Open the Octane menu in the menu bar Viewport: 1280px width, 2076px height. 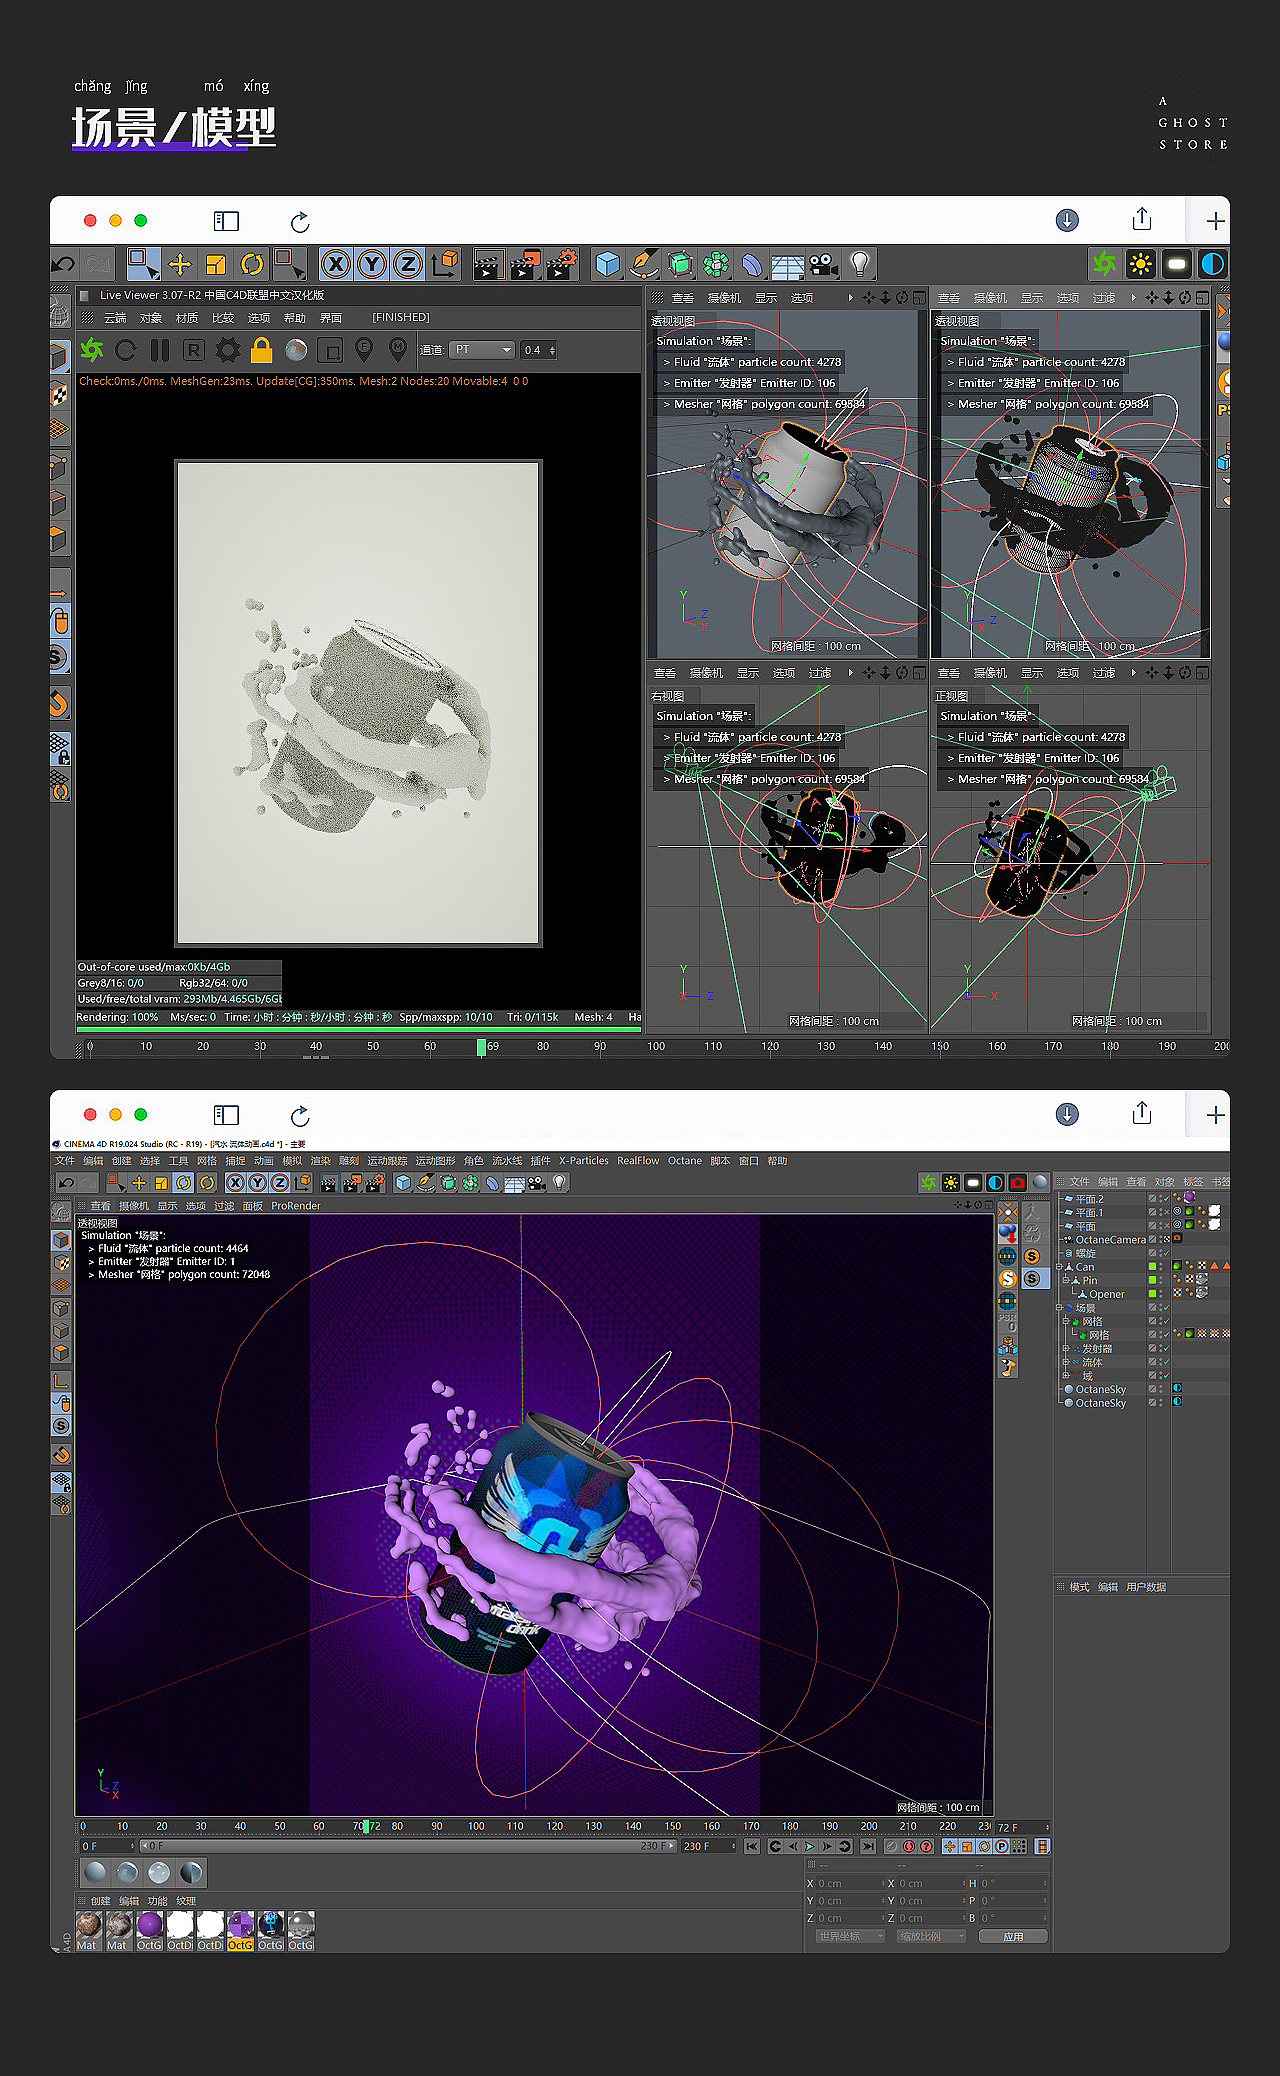[685, 1161]
